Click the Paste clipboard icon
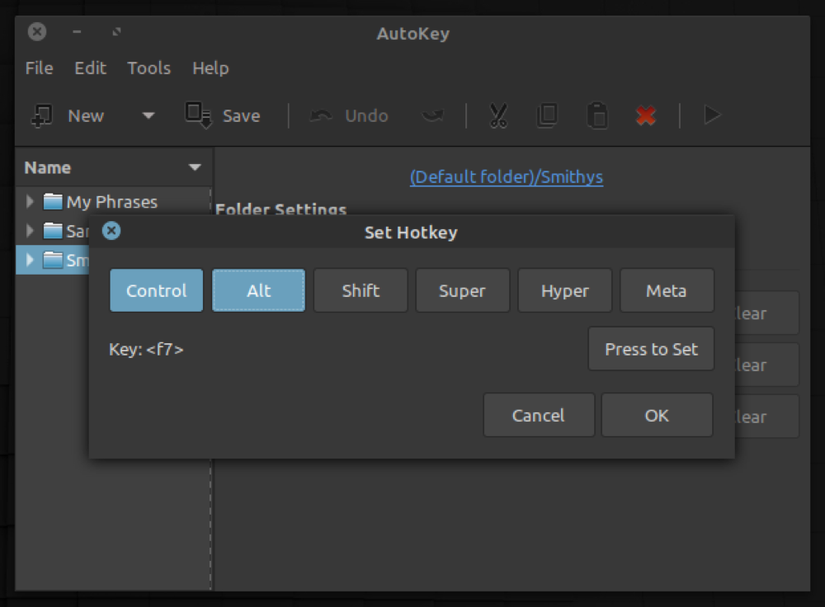This screenshot has height=607, width=825. point(597,115)
